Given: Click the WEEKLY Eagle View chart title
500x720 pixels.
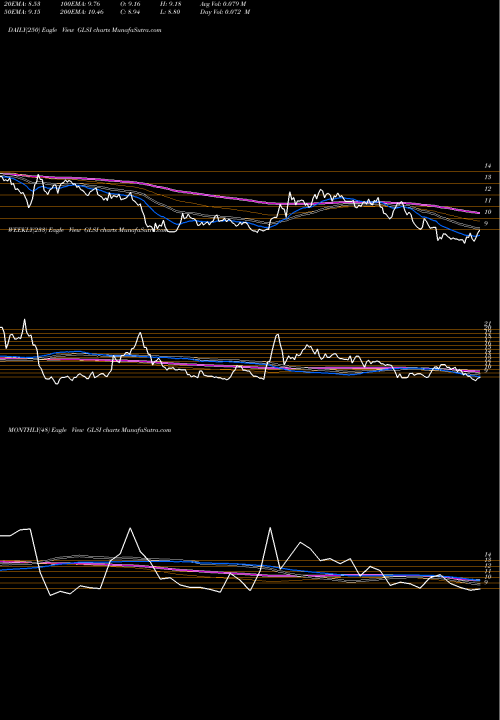Looking at the screenshot, I should (x=87, y=230).
